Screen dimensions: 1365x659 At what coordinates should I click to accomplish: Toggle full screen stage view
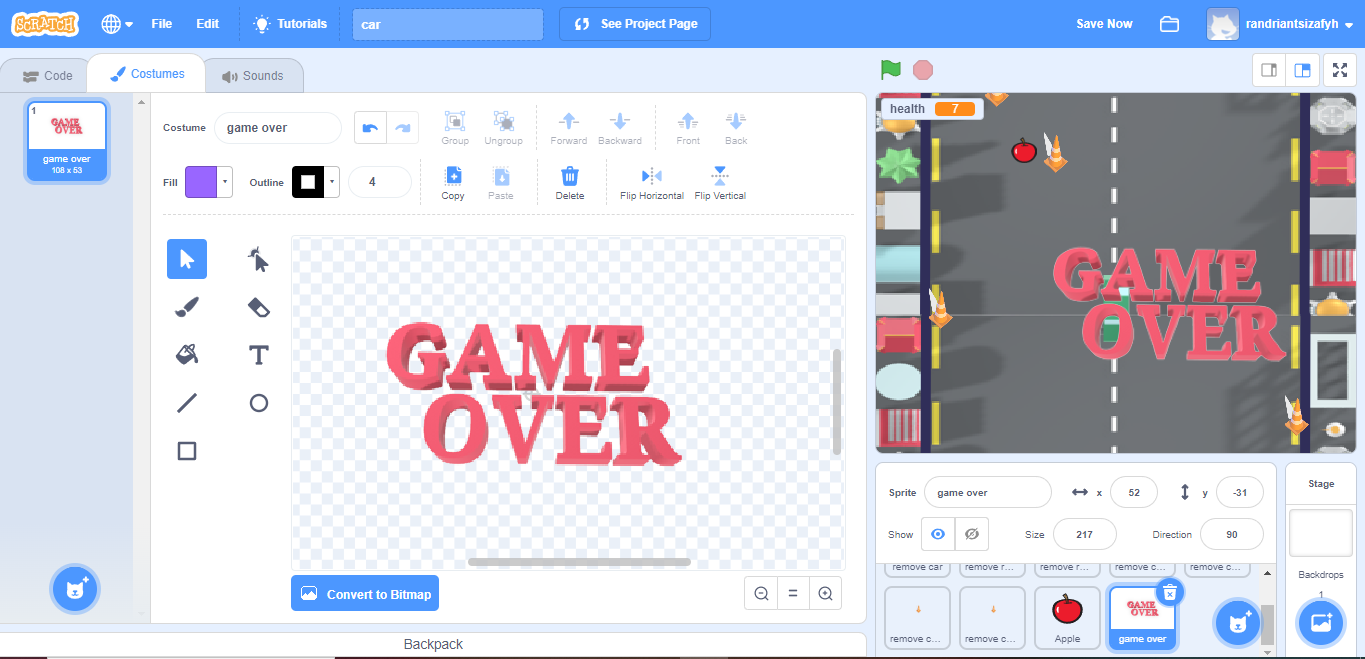pos(1340,70)
